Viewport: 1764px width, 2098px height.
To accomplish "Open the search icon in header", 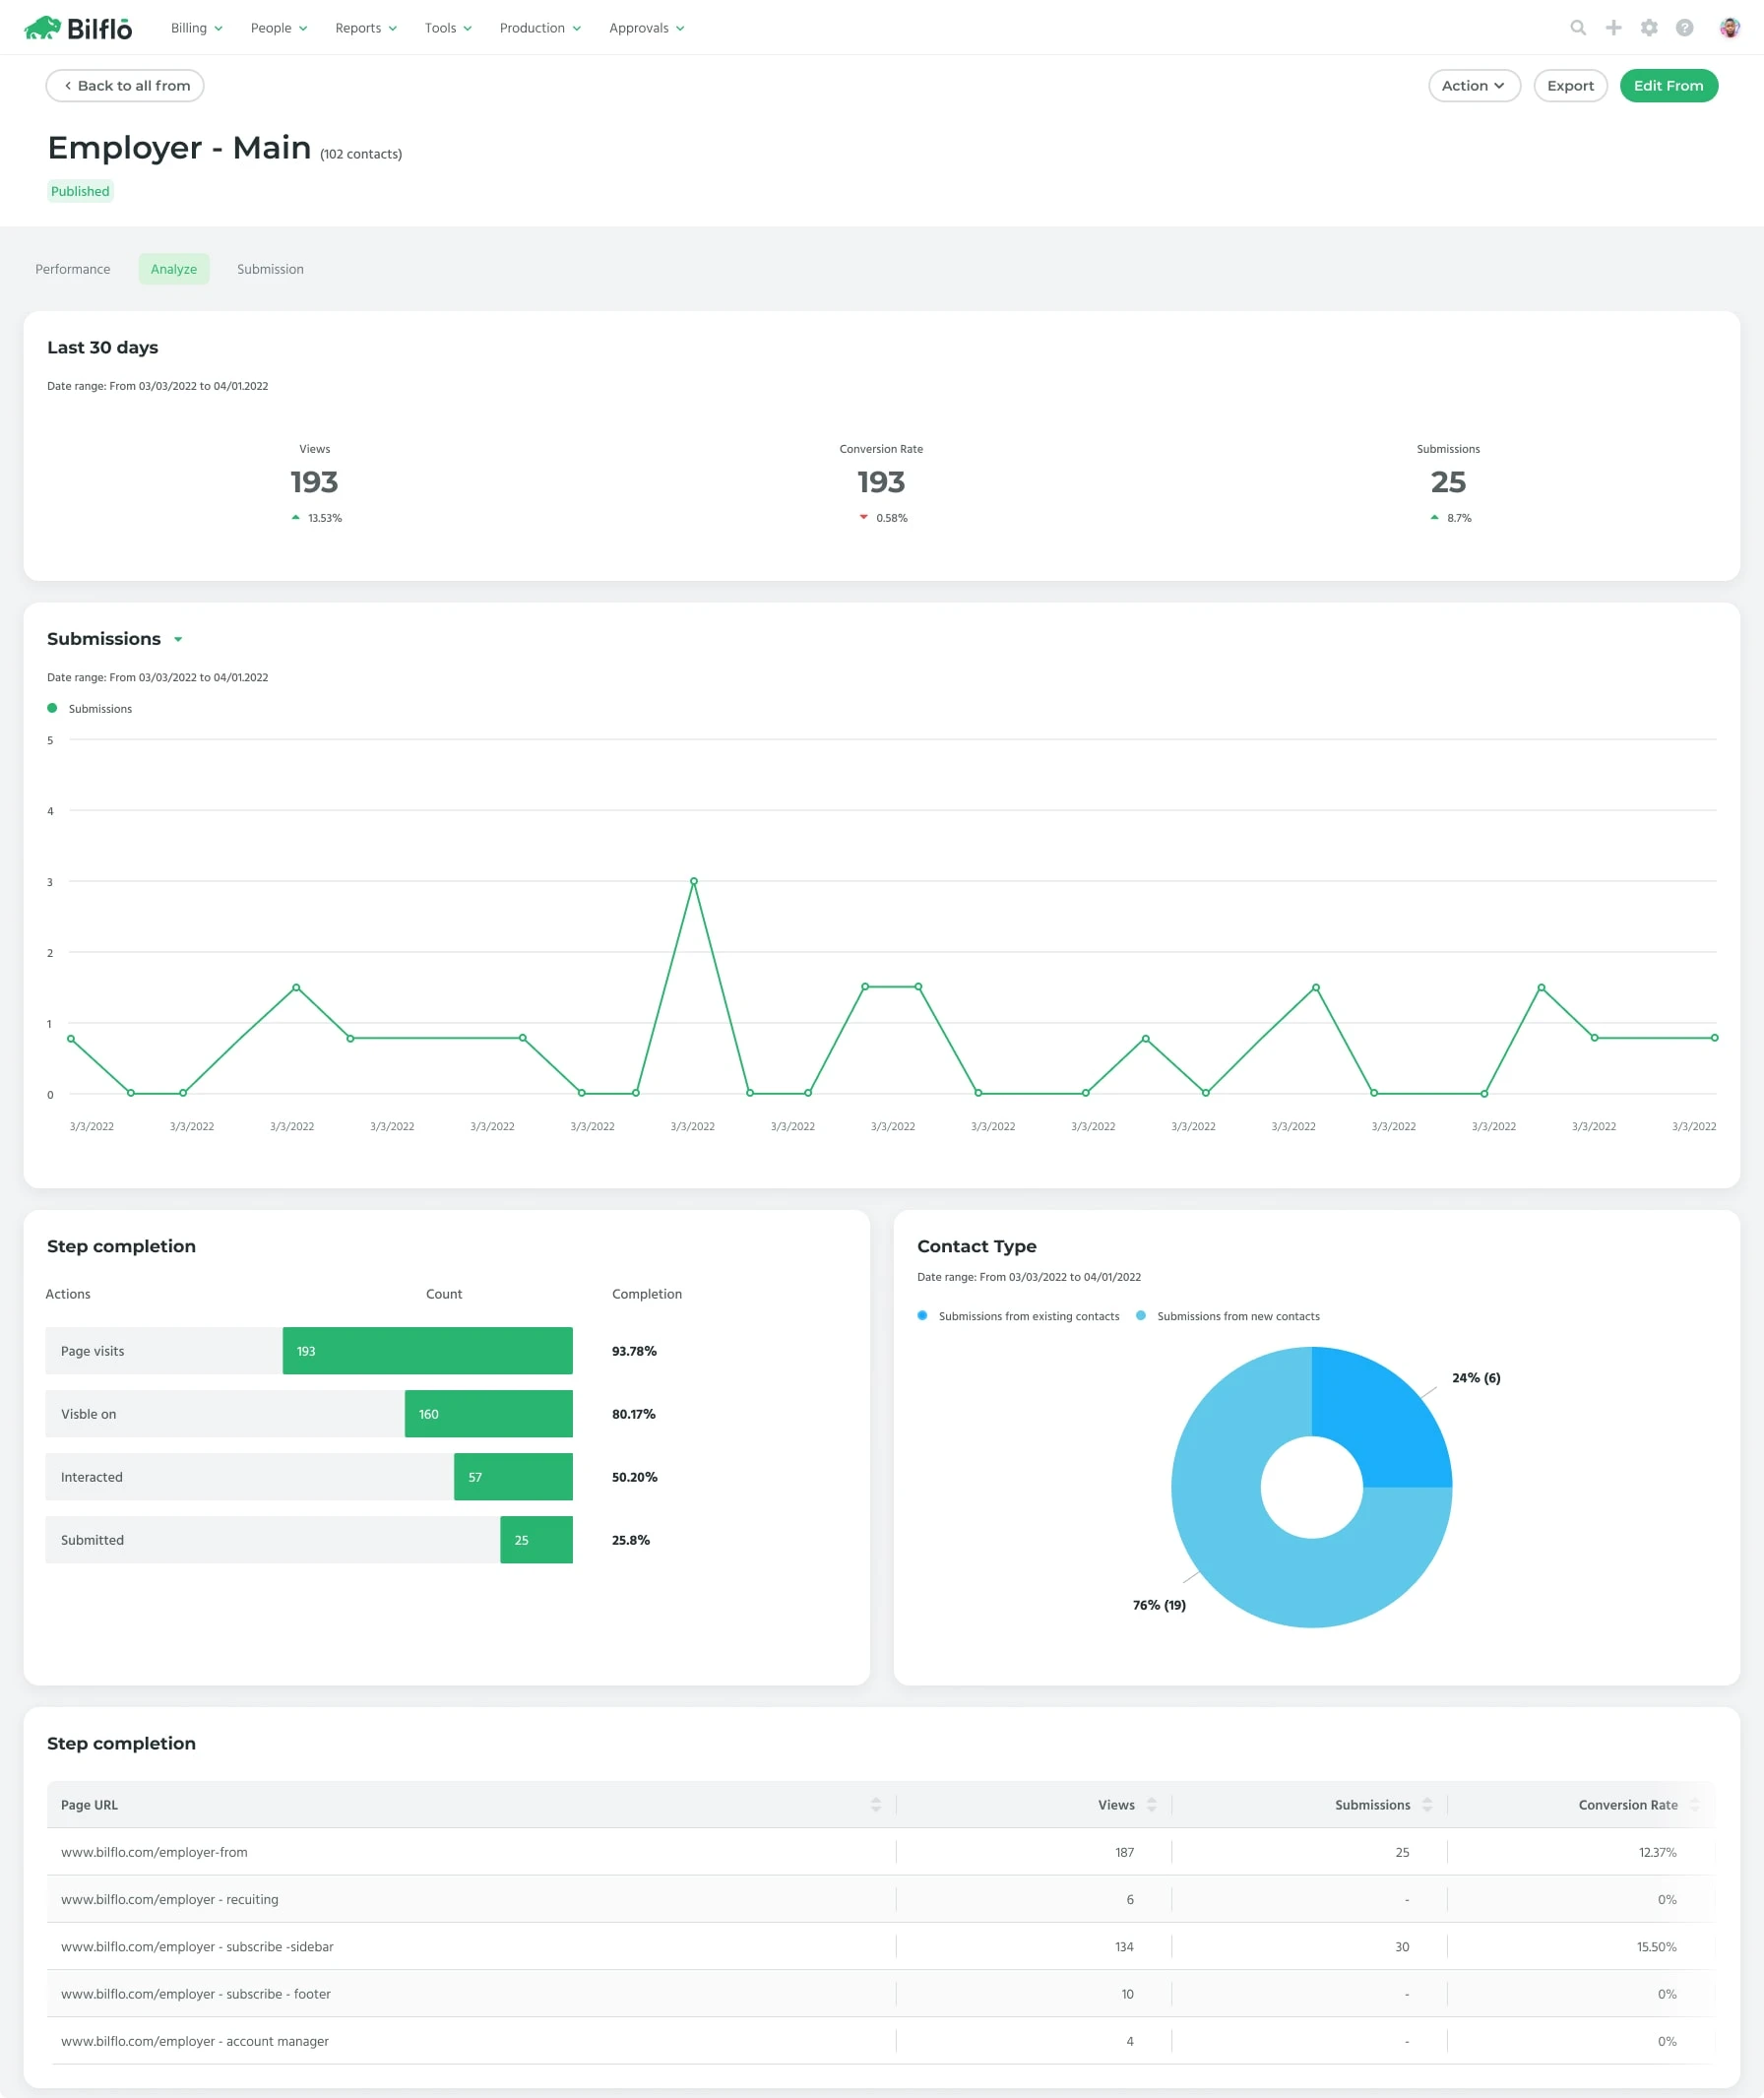I will point(1578,28).
